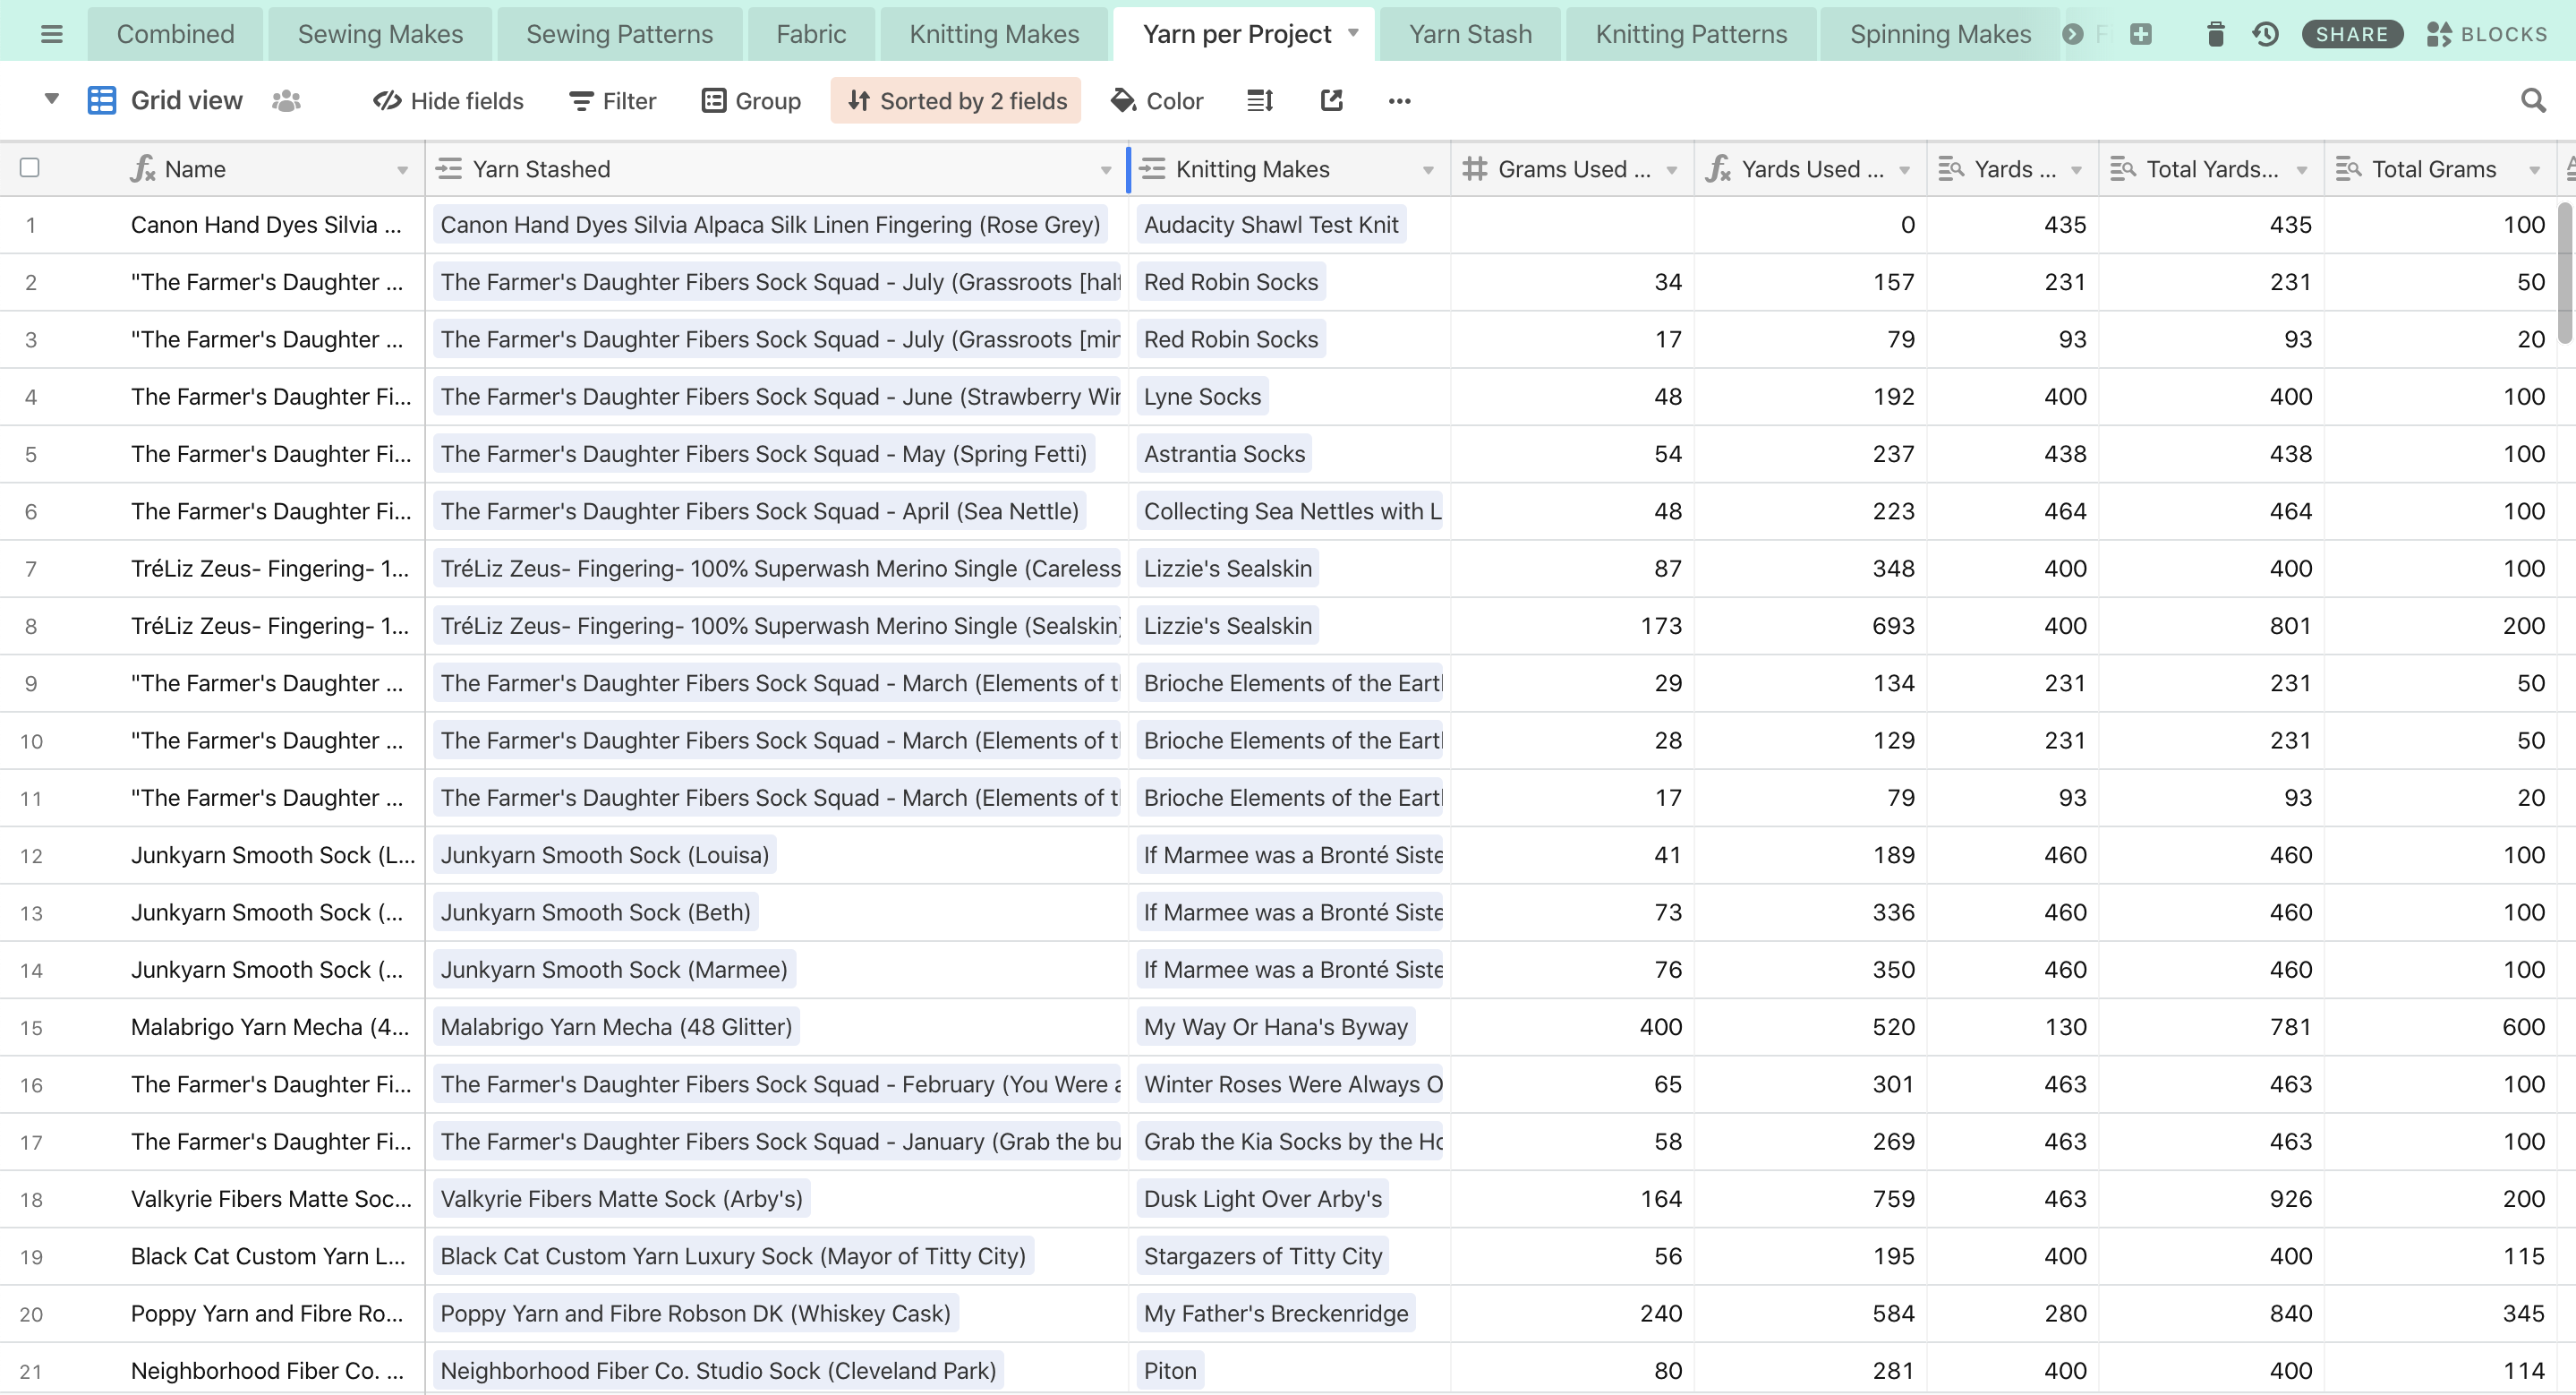Image resolution: width=2576 pixels, height=1395 pixels.
Task: Open Knitting Makes column dropdown arrow
Action: [1428, 170]
